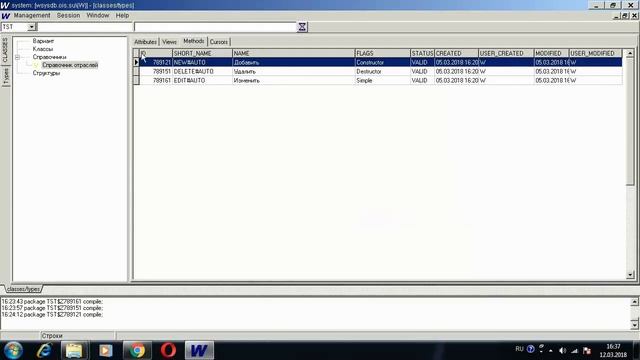This screenshot has height=360, width=640.
Task: Click the current-row arrow indicator for NEW#AUTO
Action: coord(136,62)
